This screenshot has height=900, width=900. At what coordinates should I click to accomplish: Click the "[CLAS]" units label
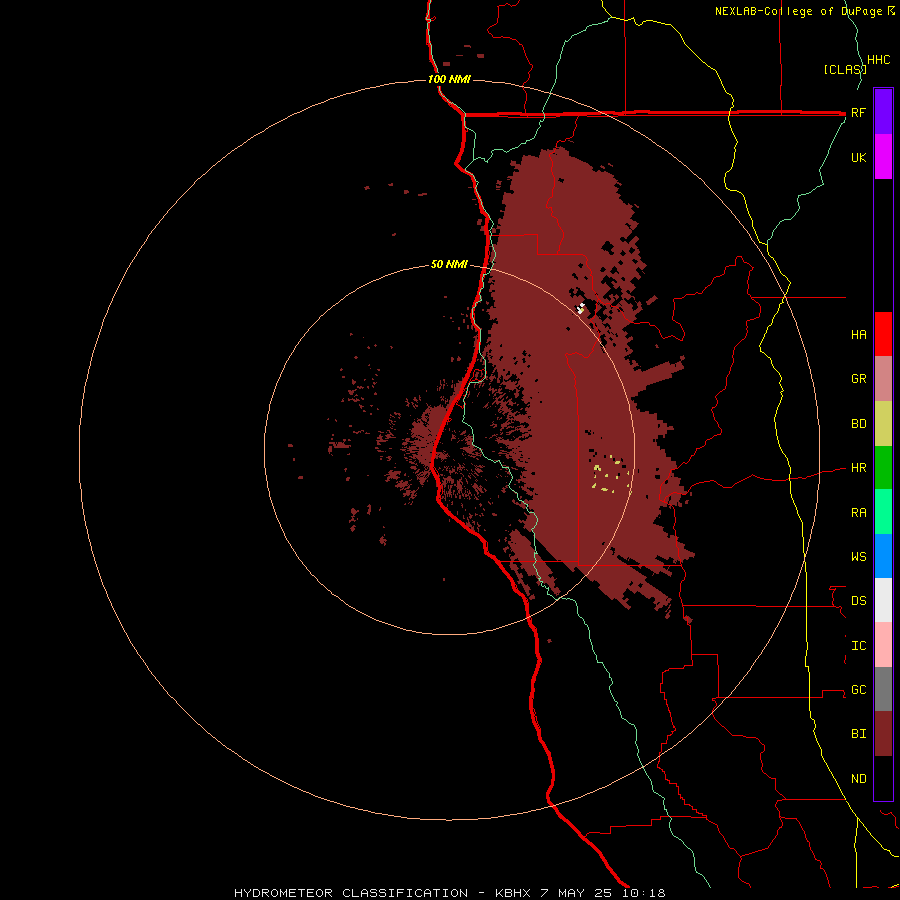(844, 70)
